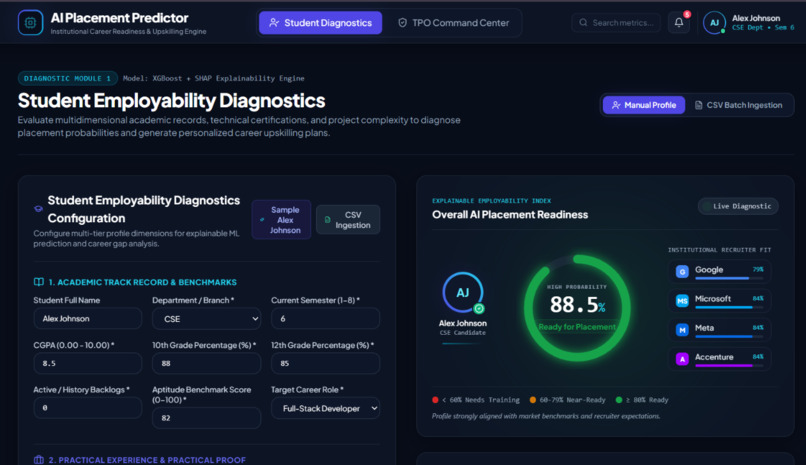Image resolution: width=806 pixels, height=465 pixels.
Task: Click the Microsoft recruiter icon
Action: point(682,301)
